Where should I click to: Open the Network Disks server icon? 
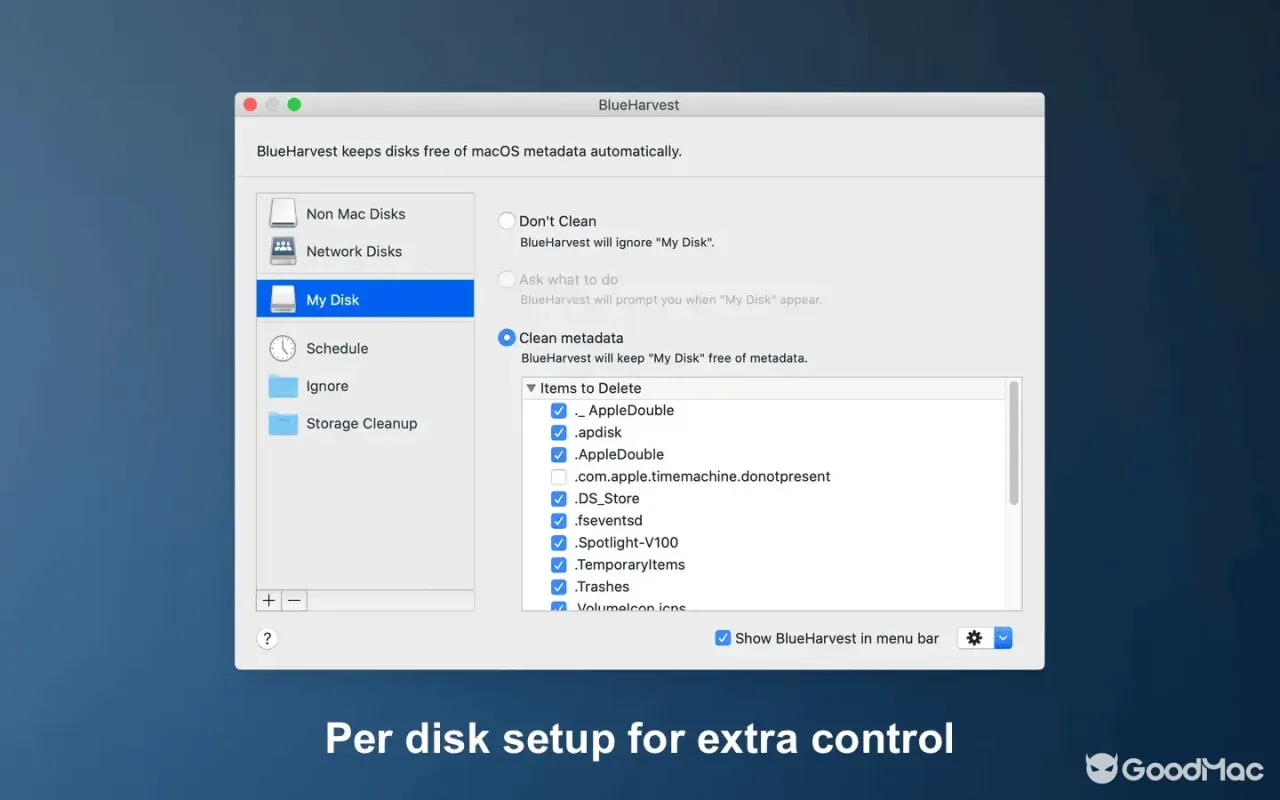click(283, 251)
